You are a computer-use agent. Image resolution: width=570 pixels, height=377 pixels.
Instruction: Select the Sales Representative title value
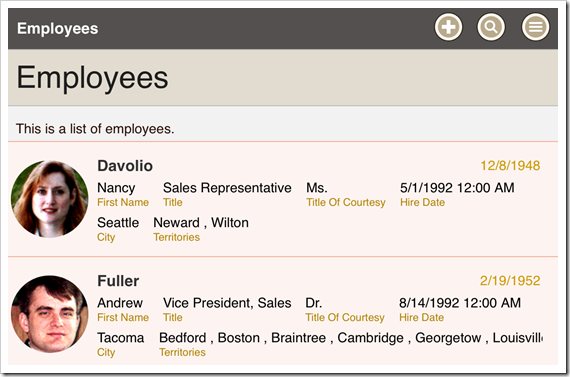tap(227, 188)
